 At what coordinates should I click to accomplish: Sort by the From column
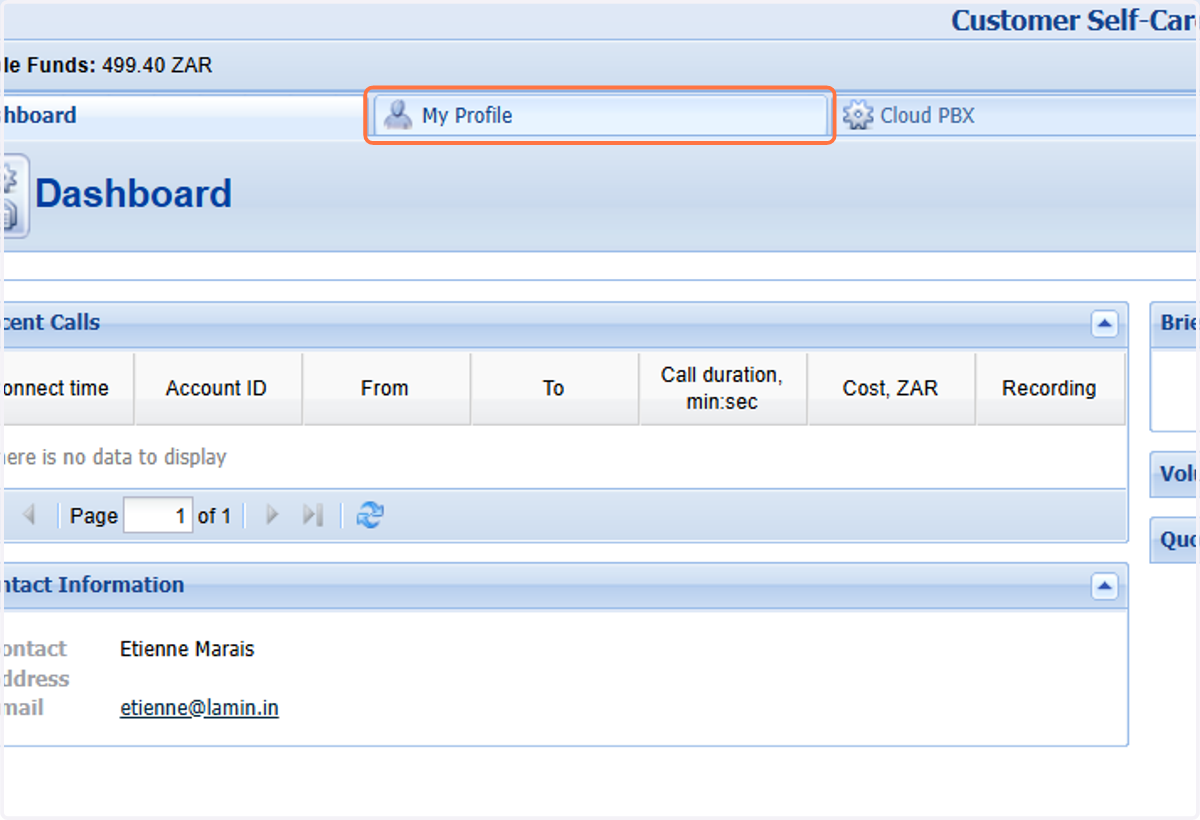coord(385,388)
